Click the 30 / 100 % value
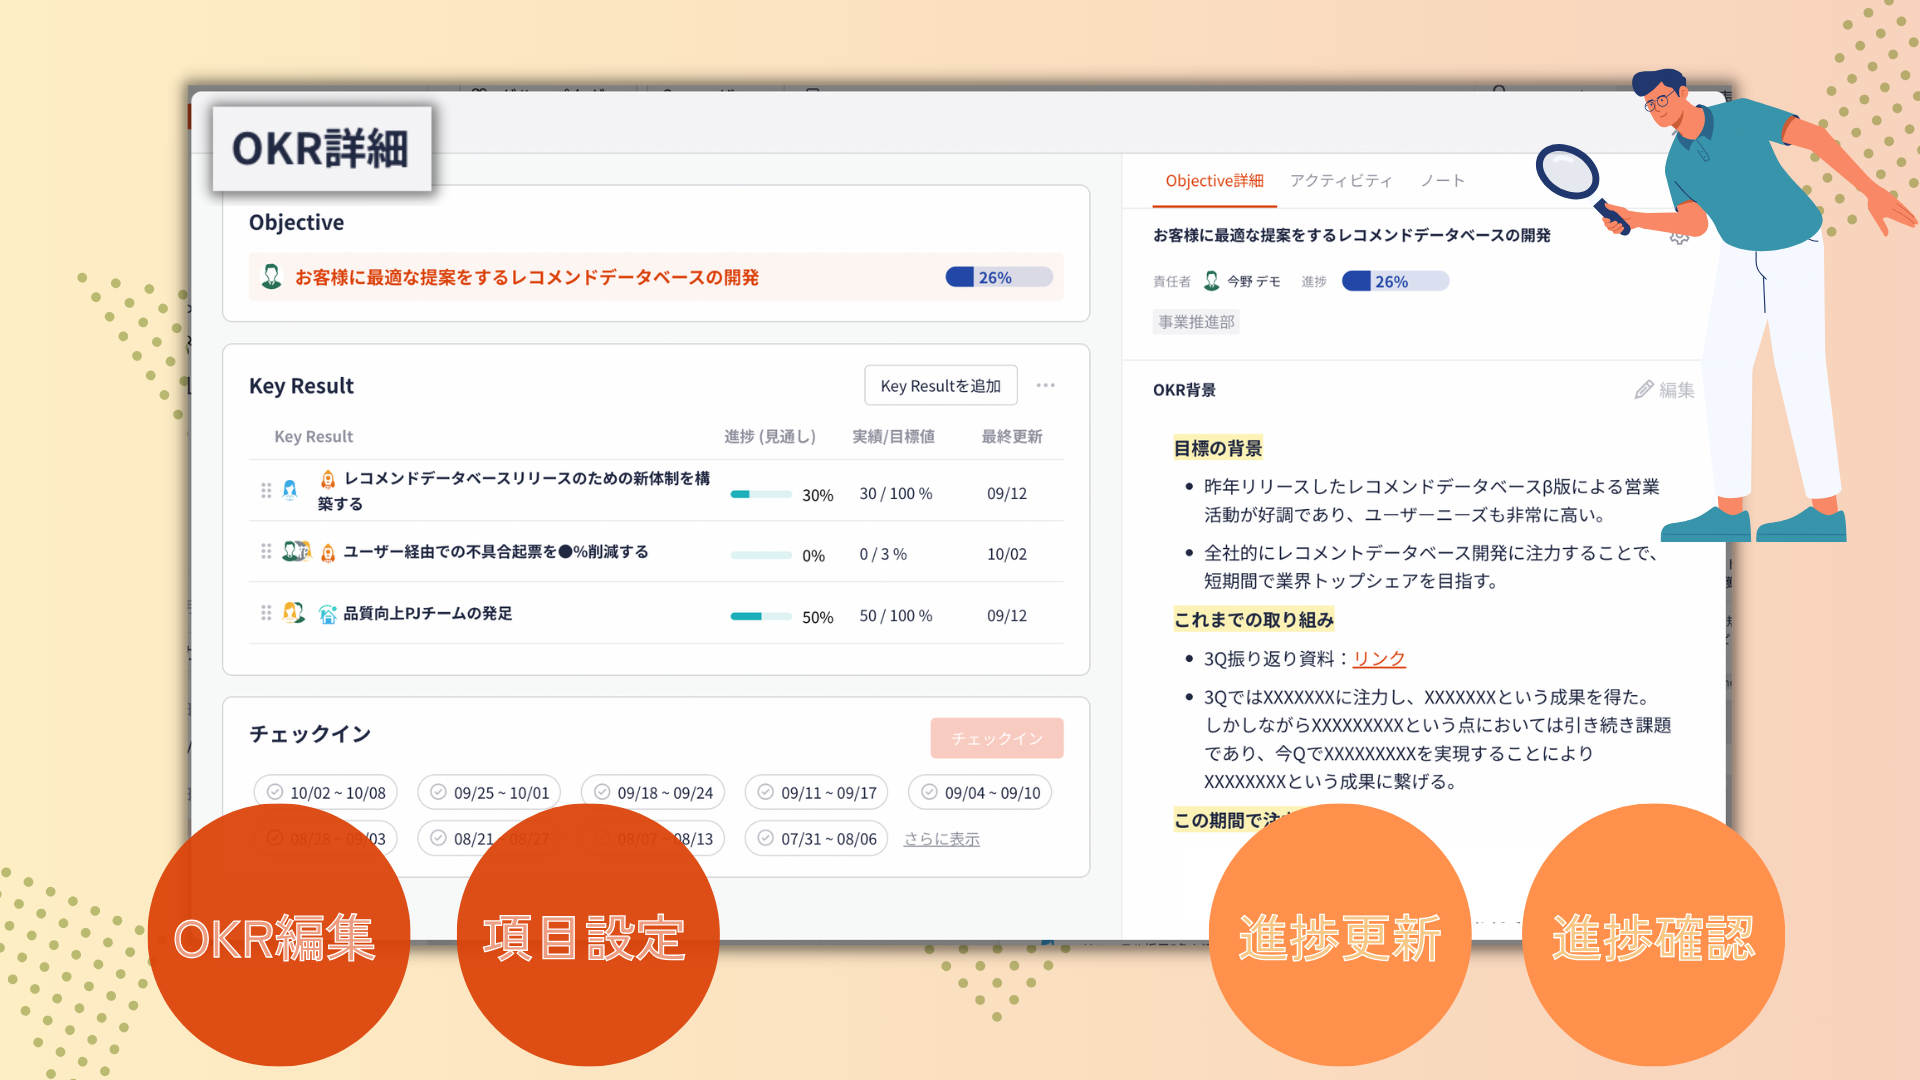 point(896,494)
